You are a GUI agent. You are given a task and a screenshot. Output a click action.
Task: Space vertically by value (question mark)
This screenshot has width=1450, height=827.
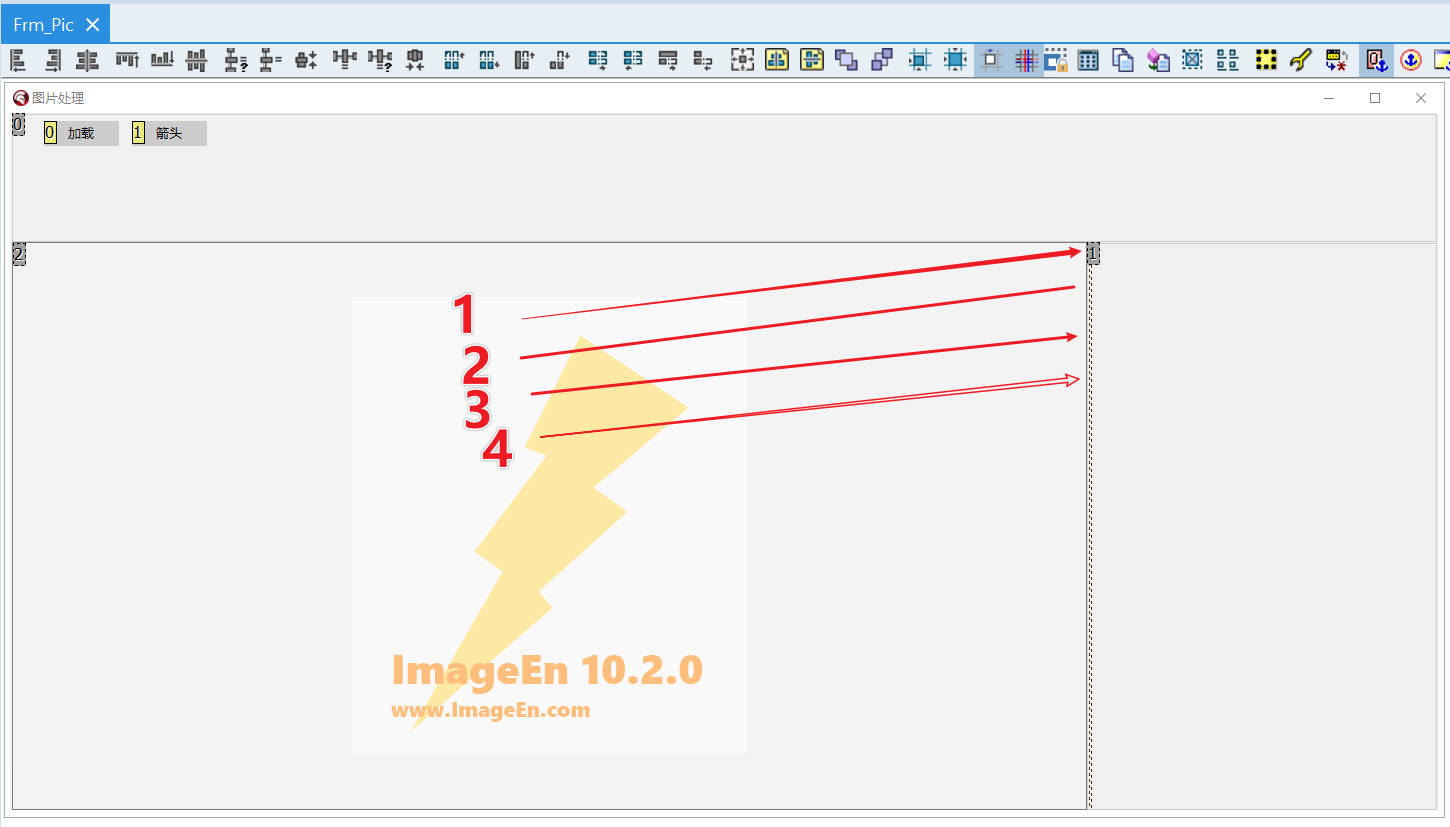(x=236, y=61)
